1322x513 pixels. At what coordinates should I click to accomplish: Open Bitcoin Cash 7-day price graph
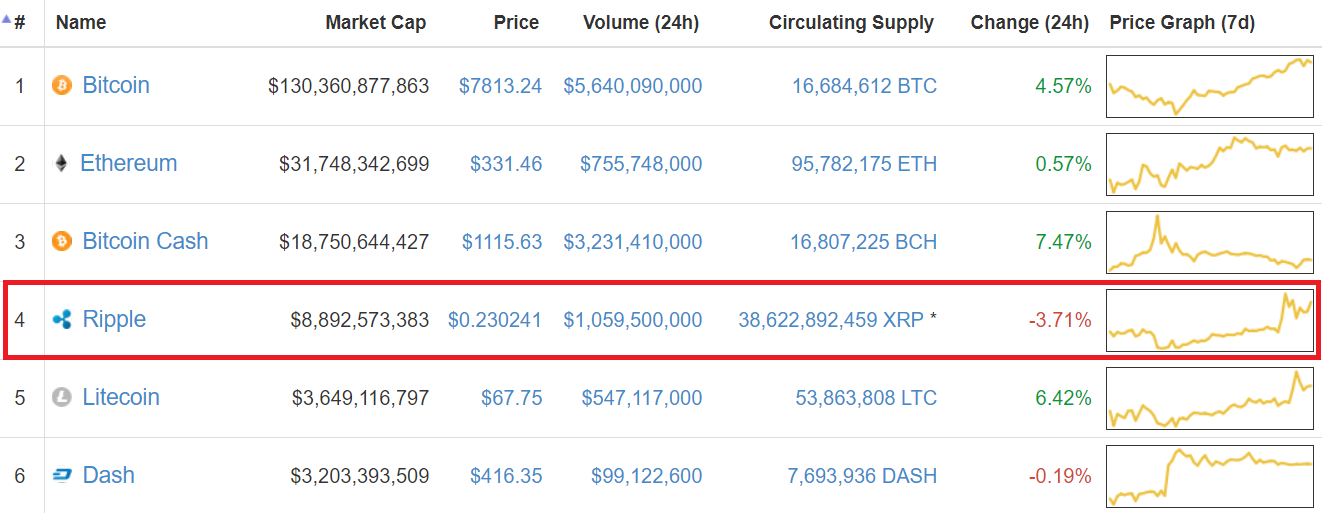point(1210,242)
